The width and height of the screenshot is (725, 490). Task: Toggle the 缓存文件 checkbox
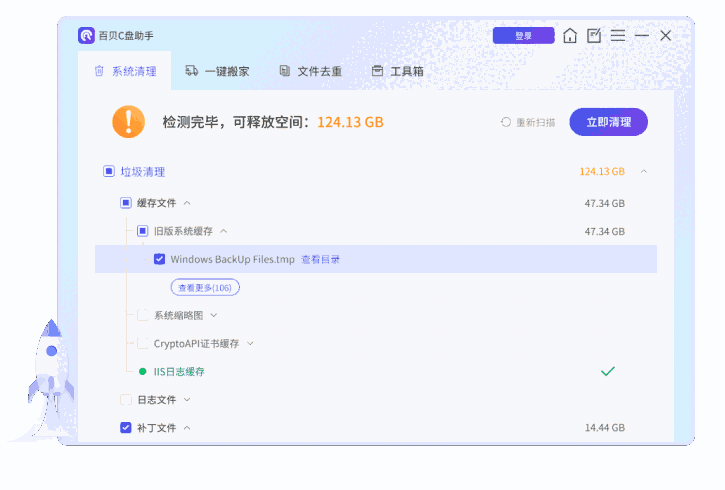tap(125, 203)
